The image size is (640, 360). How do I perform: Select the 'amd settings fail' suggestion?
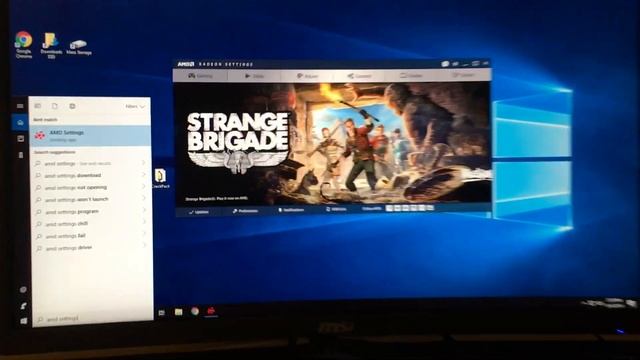click(x=90, y=236)
